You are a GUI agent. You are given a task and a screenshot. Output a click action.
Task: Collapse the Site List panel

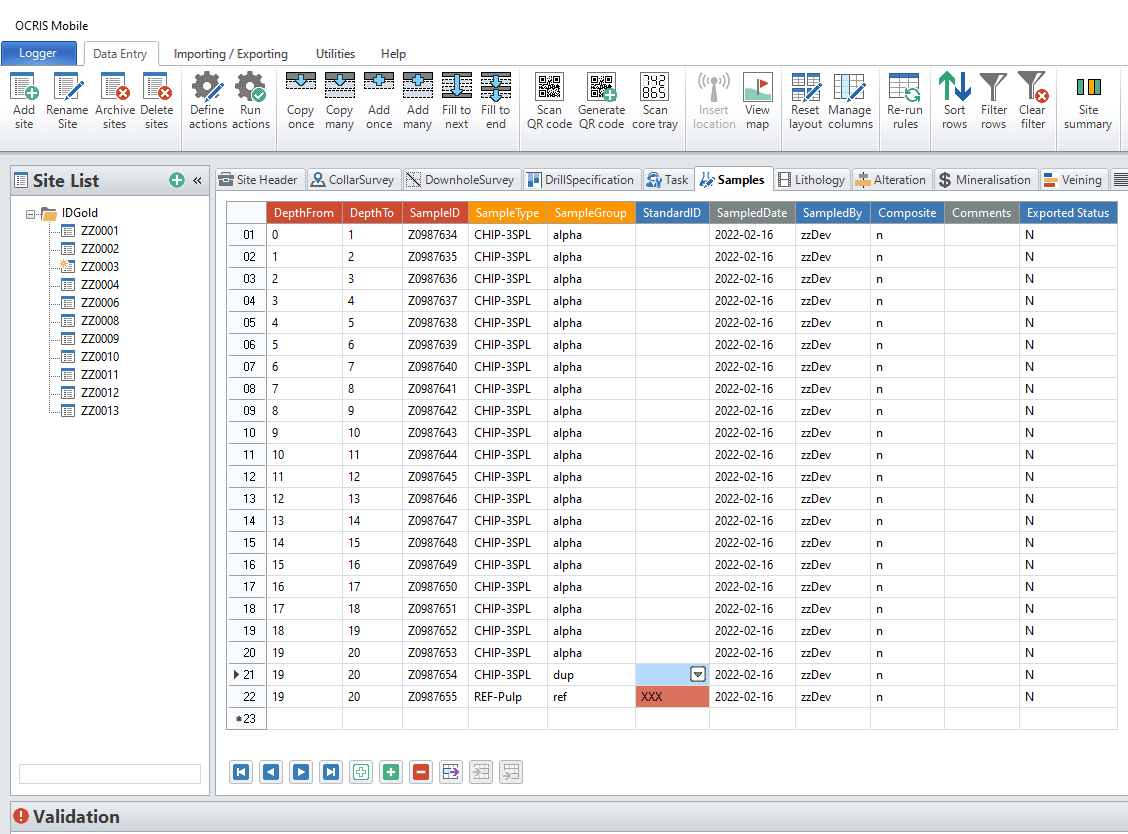click(x=197, y=181)
